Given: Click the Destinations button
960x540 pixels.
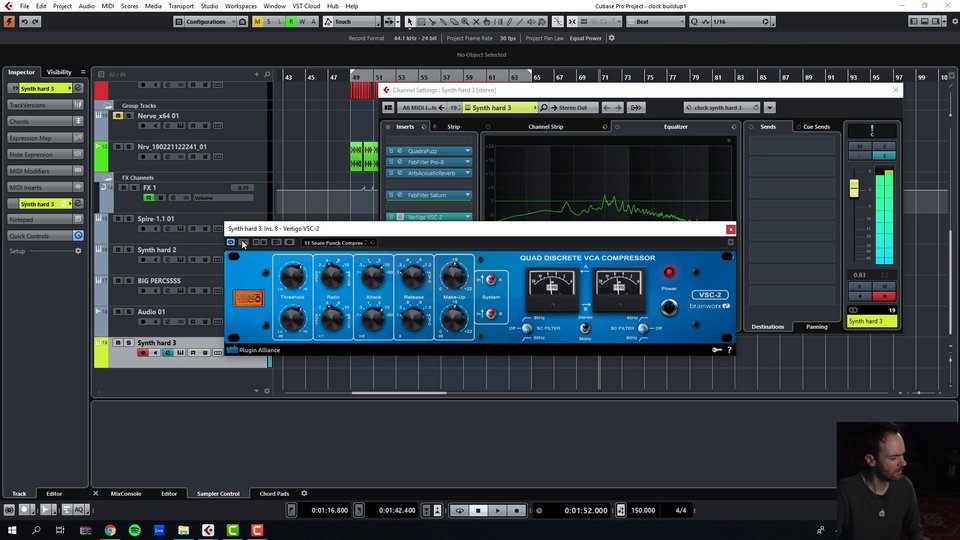Looking at the screenshot, I should coord(768,327).
